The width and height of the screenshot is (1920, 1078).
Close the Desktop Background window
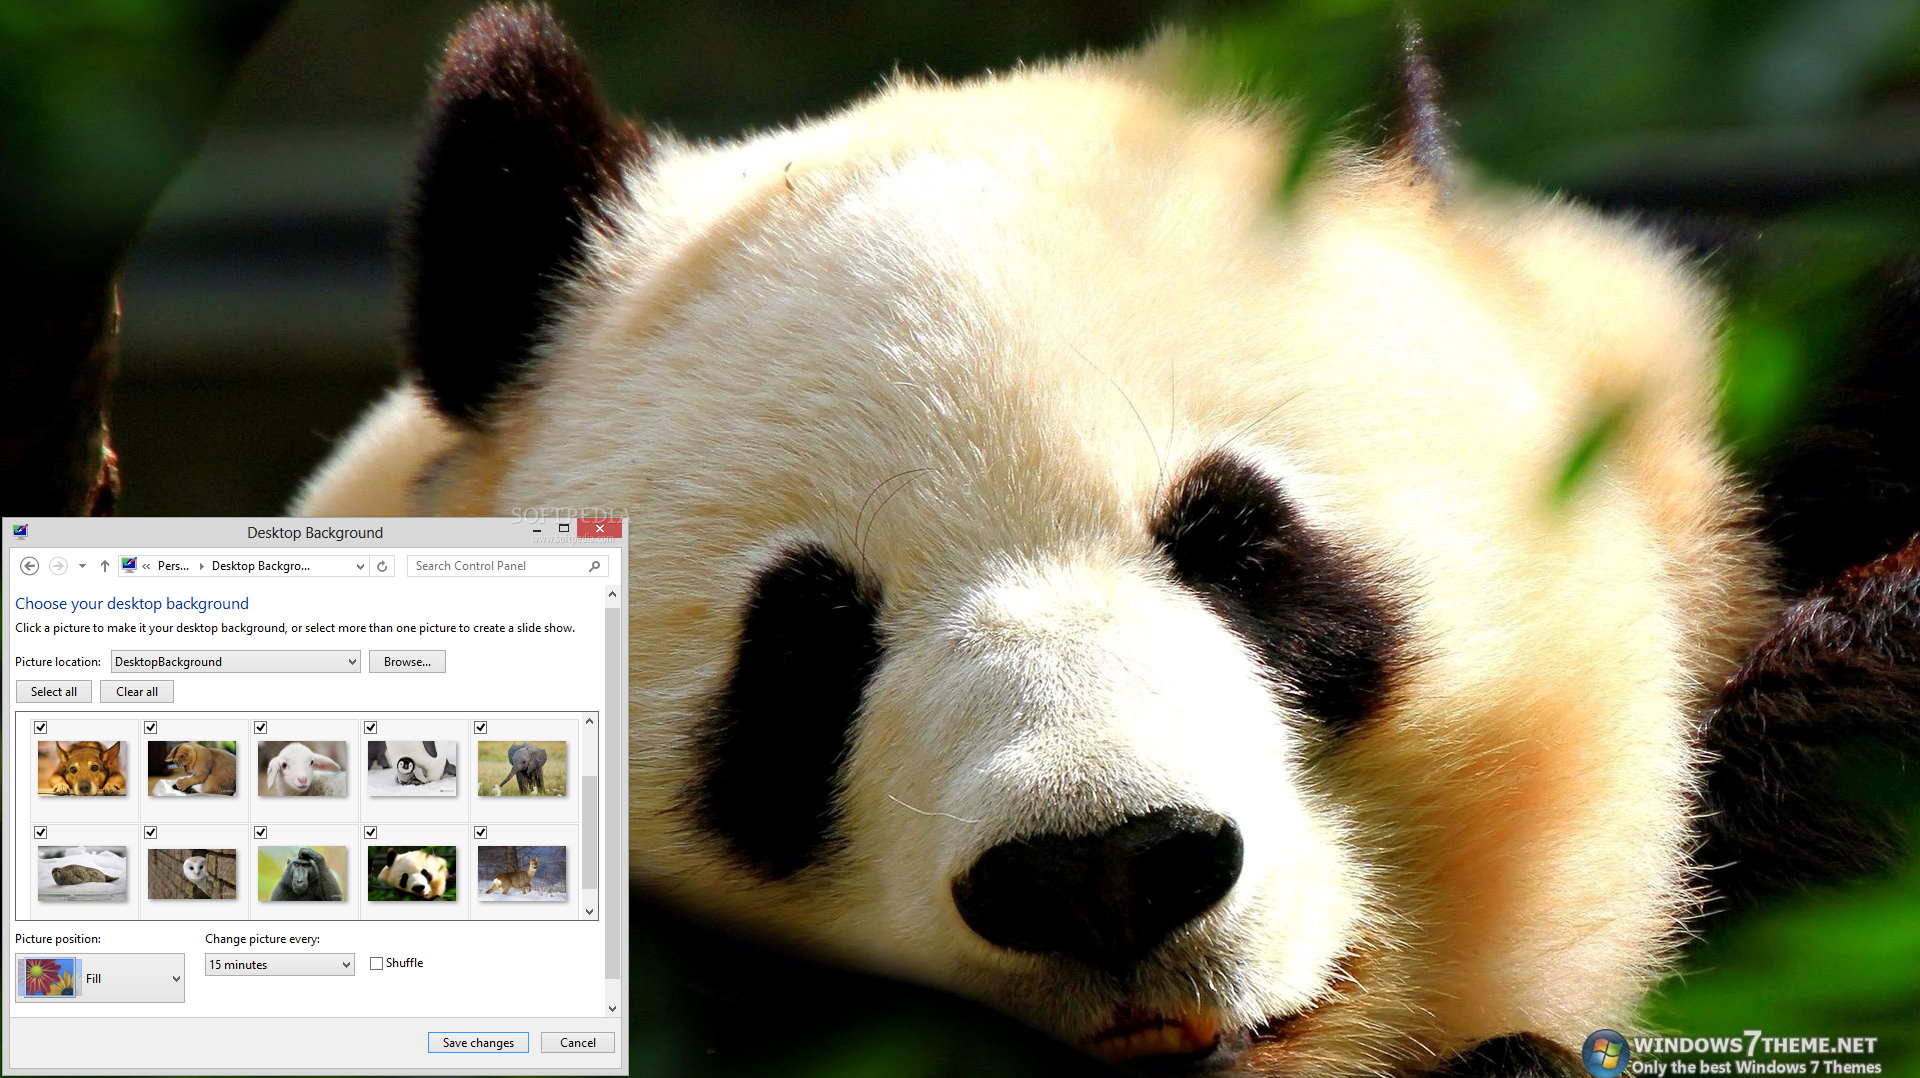pos(599,528)
